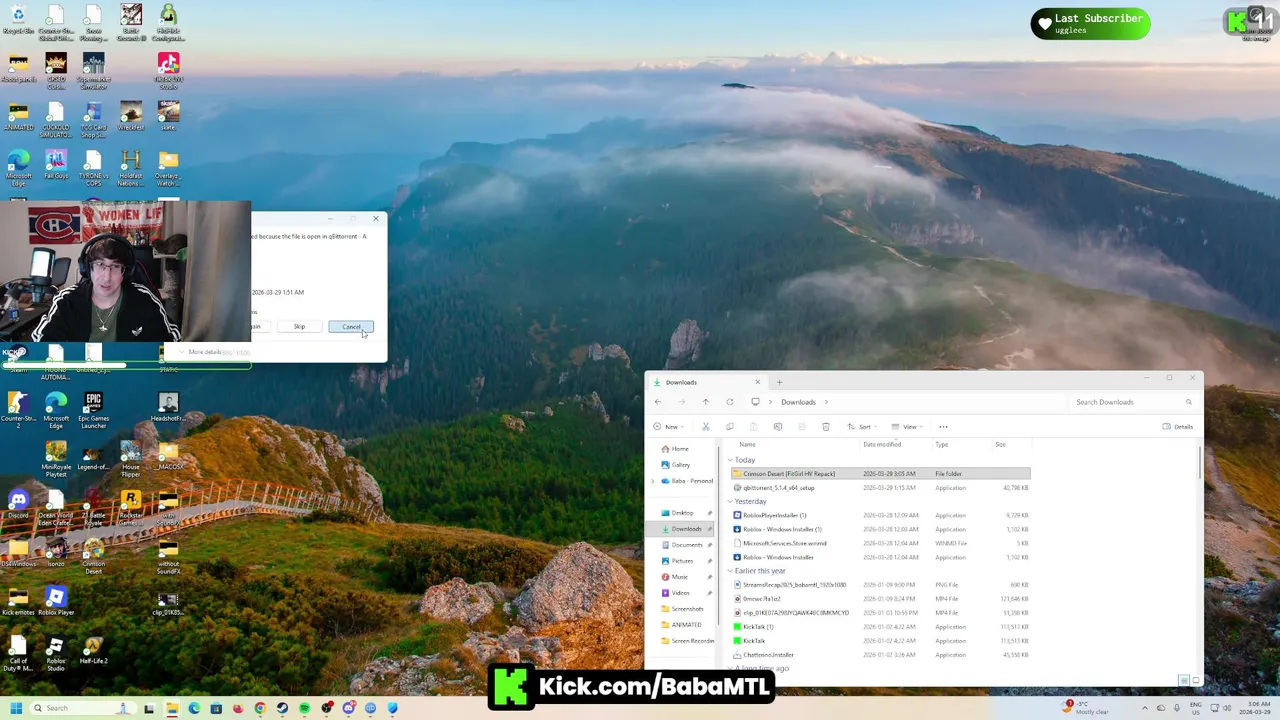Open the TikTok LIVE Studio desktop icon
1280x720 pixels.
(168, 68)
